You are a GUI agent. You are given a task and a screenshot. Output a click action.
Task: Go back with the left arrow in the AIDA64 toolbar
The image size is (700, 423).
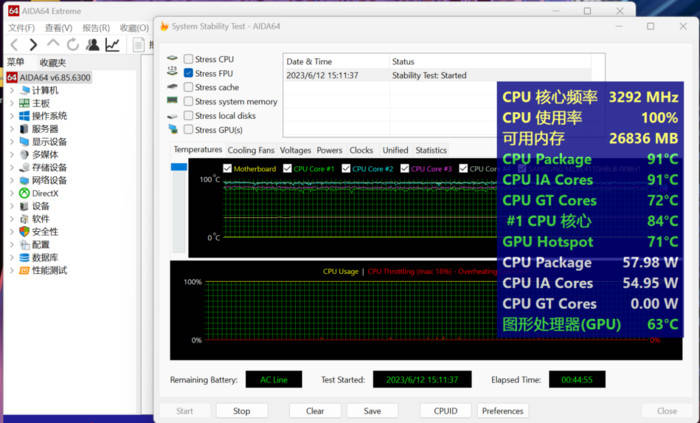[14, 45]
